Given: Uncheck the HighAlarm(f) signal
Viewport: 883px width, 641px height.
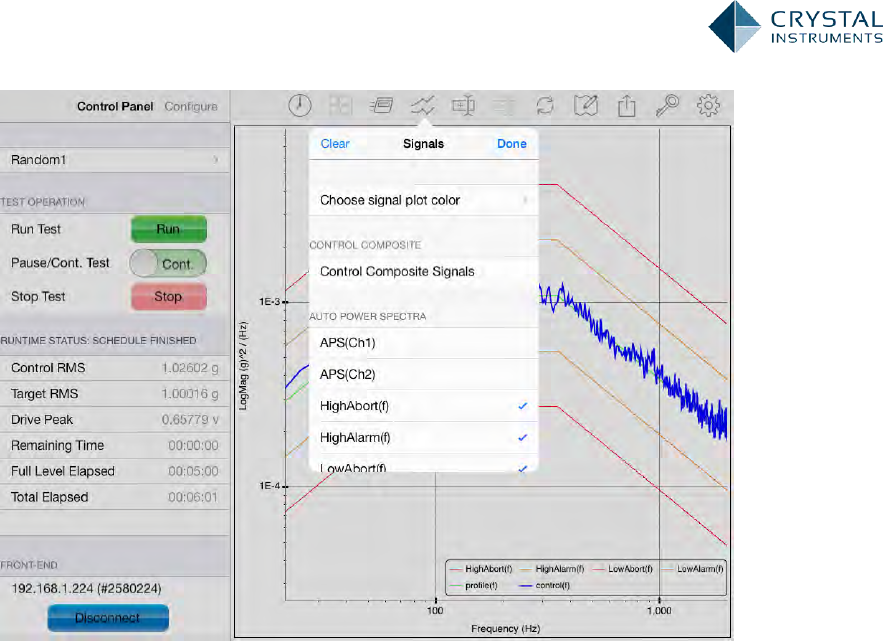Looking at the screenshot, I should 423,438.
